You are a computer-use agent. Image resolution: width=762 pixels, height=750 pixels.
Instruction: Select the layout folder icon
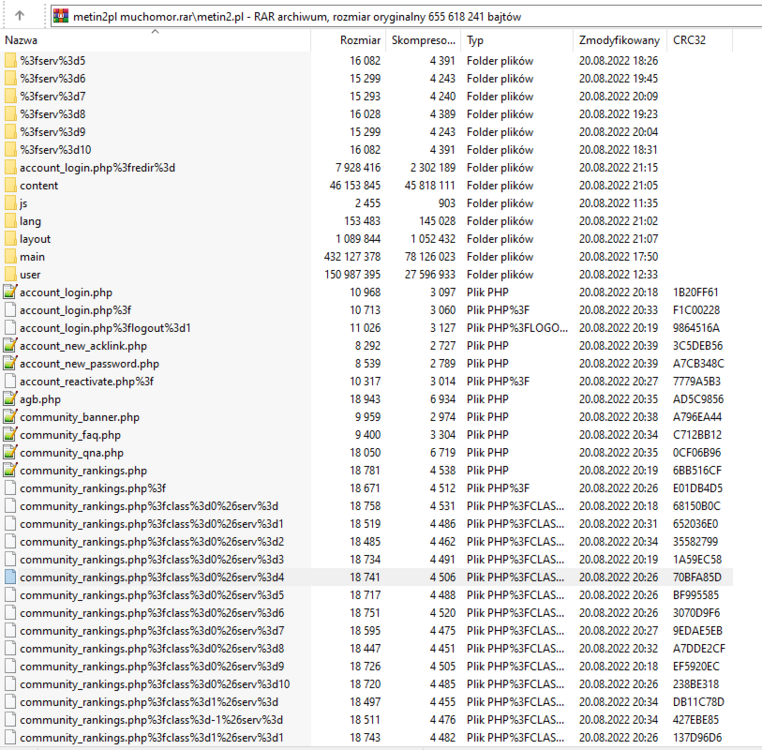tap(10, 239)
